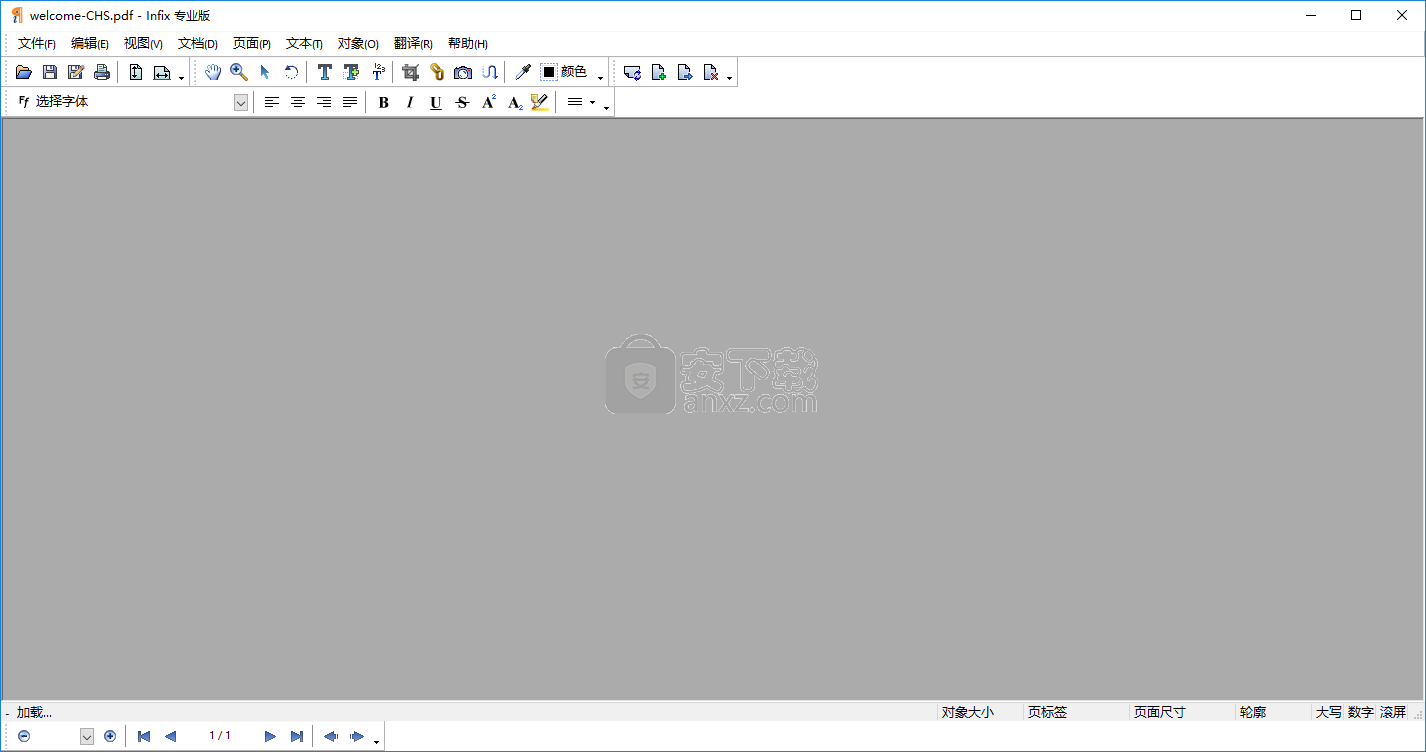1426x752 pixels.
Task: Select the text flow U-shaped arrow tool
Action: 489,72
